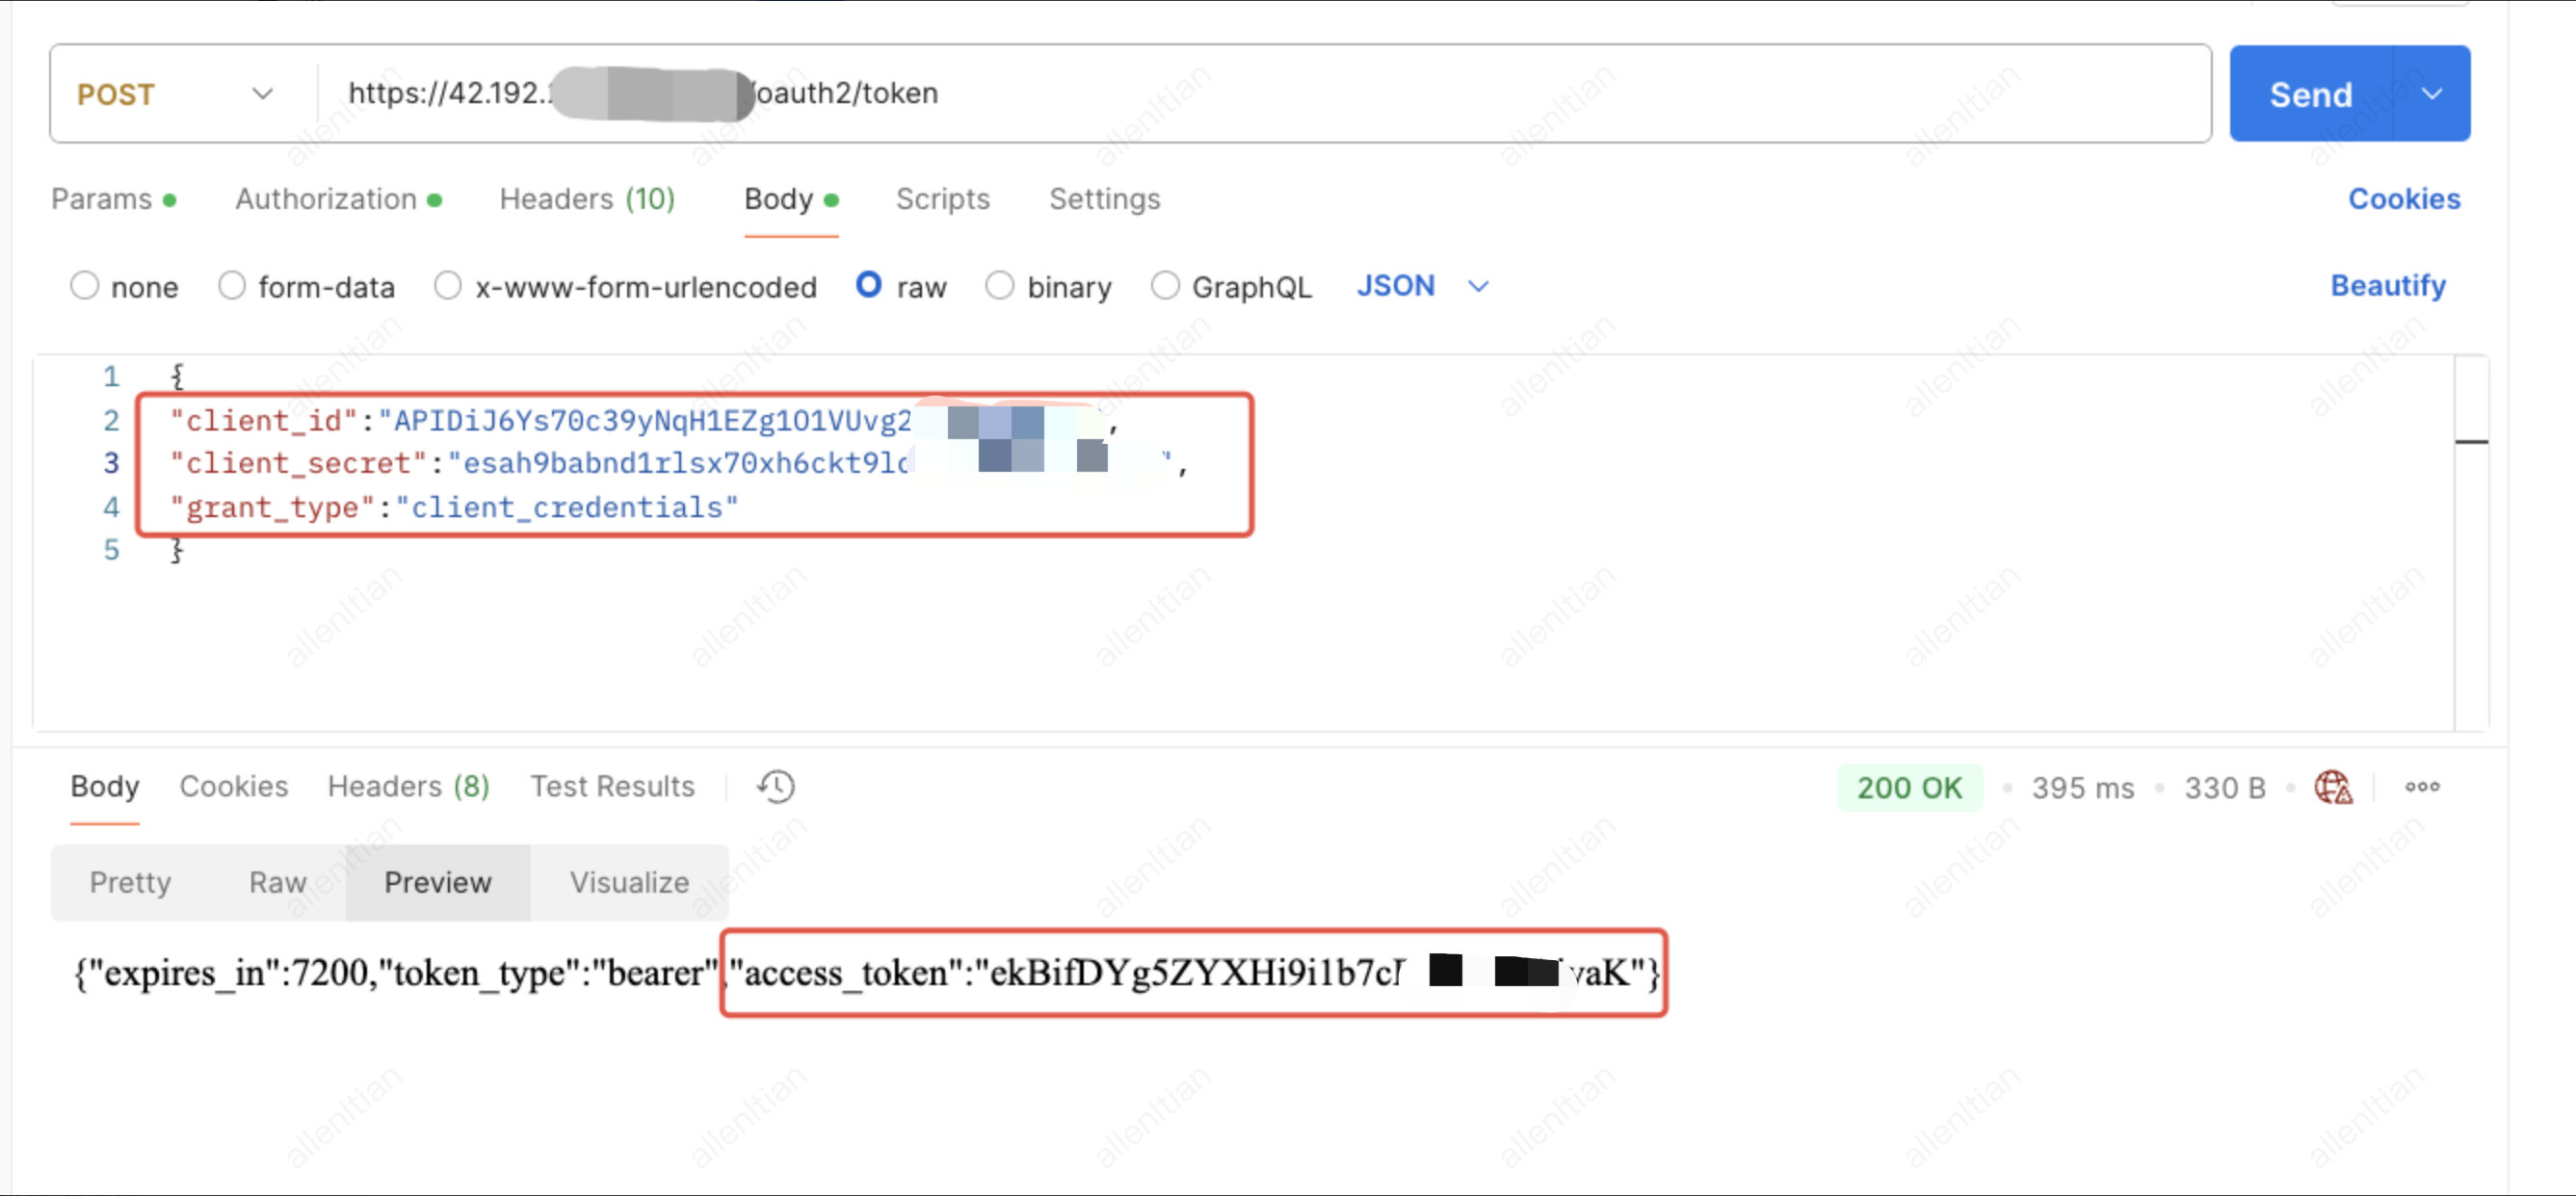Click the Beautify link
Image resolution: width=2576 pixels, height=1196 pixels.
(2387, 286)
